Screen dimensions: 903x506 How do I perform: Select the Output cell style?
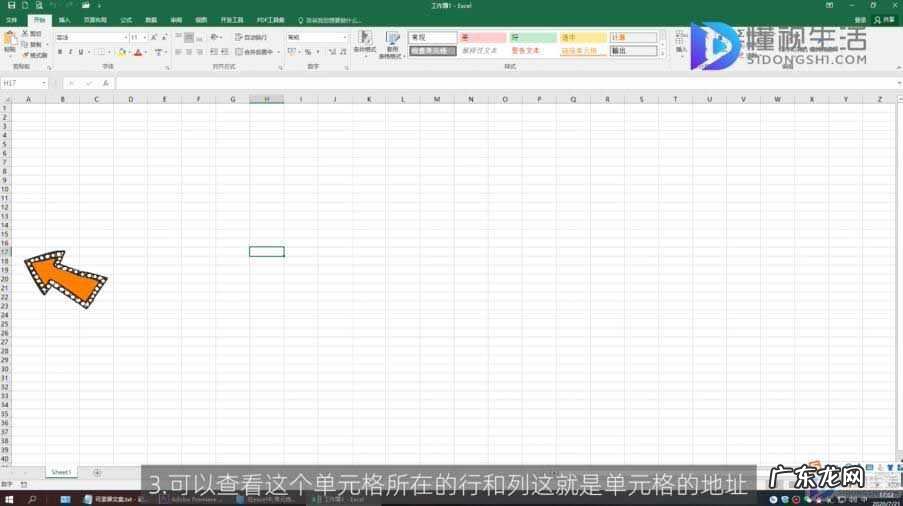coord(633,51)
